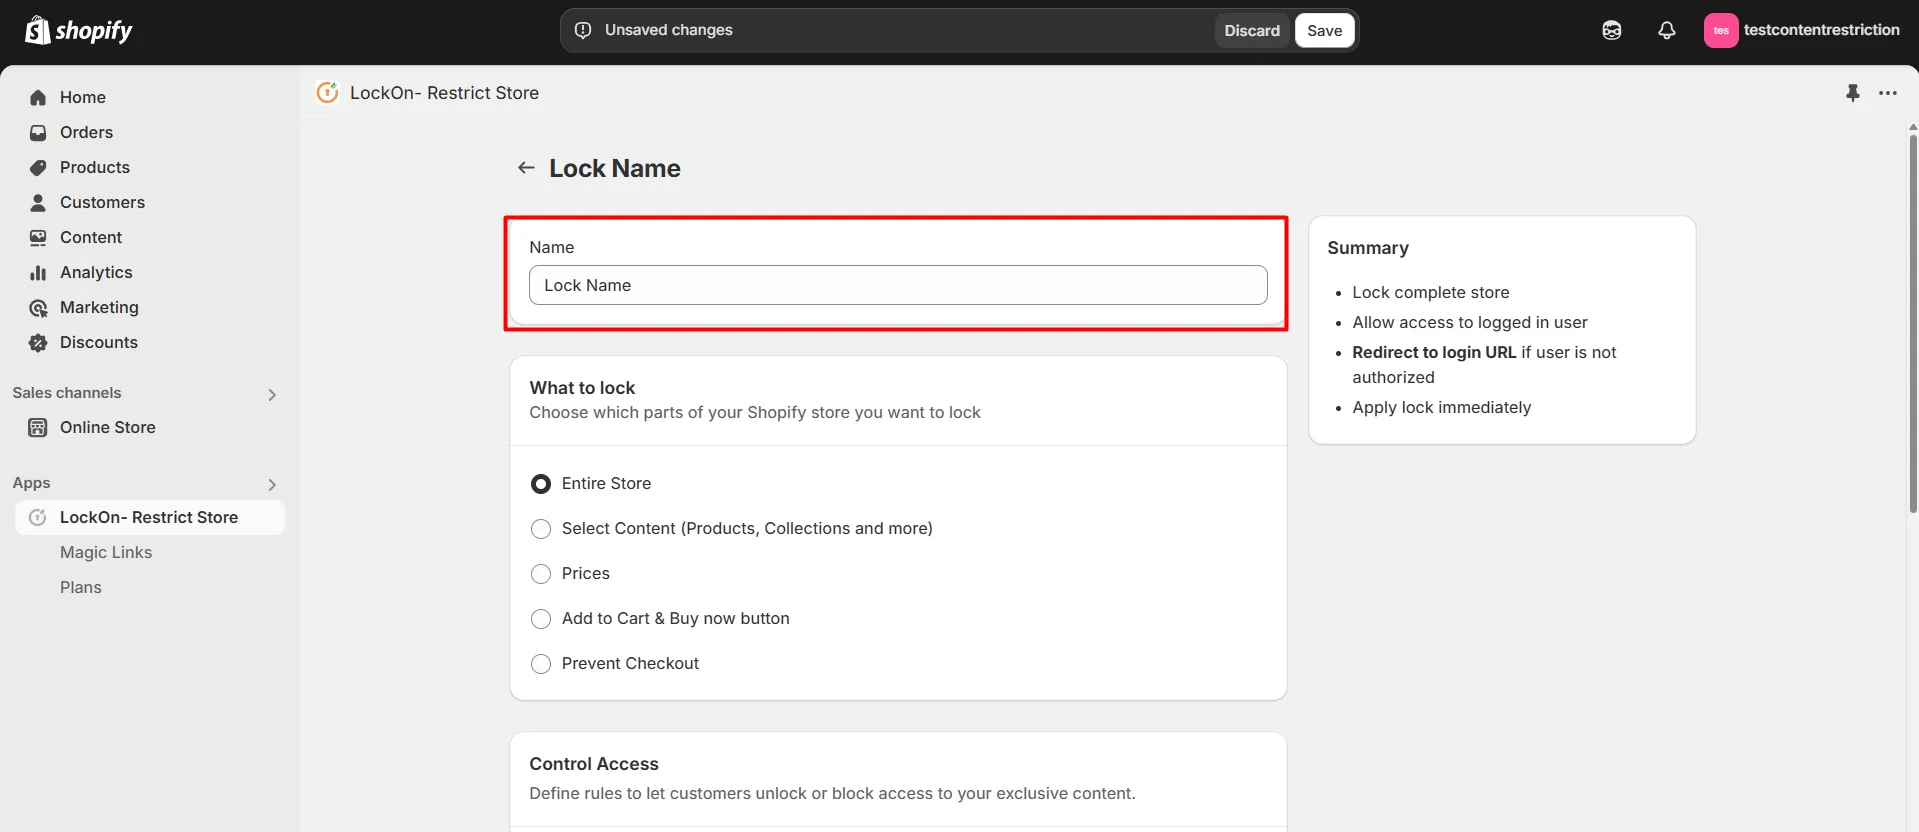This screenshot has height=832, width=1919.
Task: Click the Content label in sidebar
Action: click(x=91, y=237)
